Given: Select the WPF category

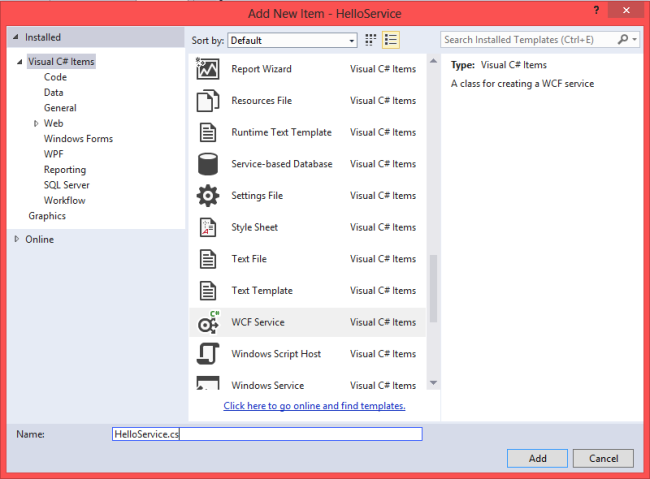Looking at the screenshot, I should (x=53, y=154).
